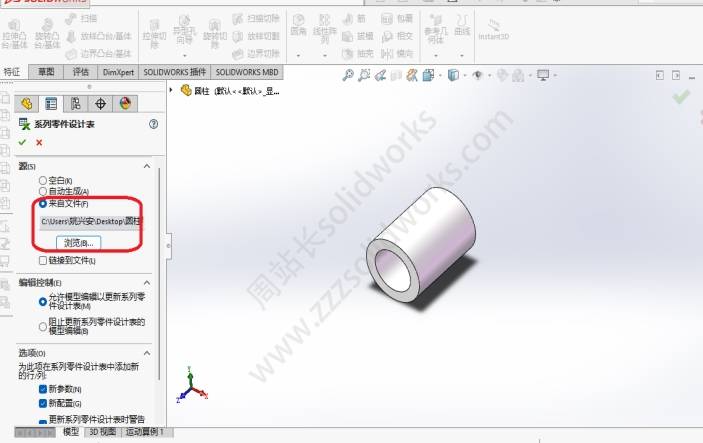Screen dimensions: 703x443
Task: Open Hole Wizard dropdown arrow
Action: tap(184, 56)
